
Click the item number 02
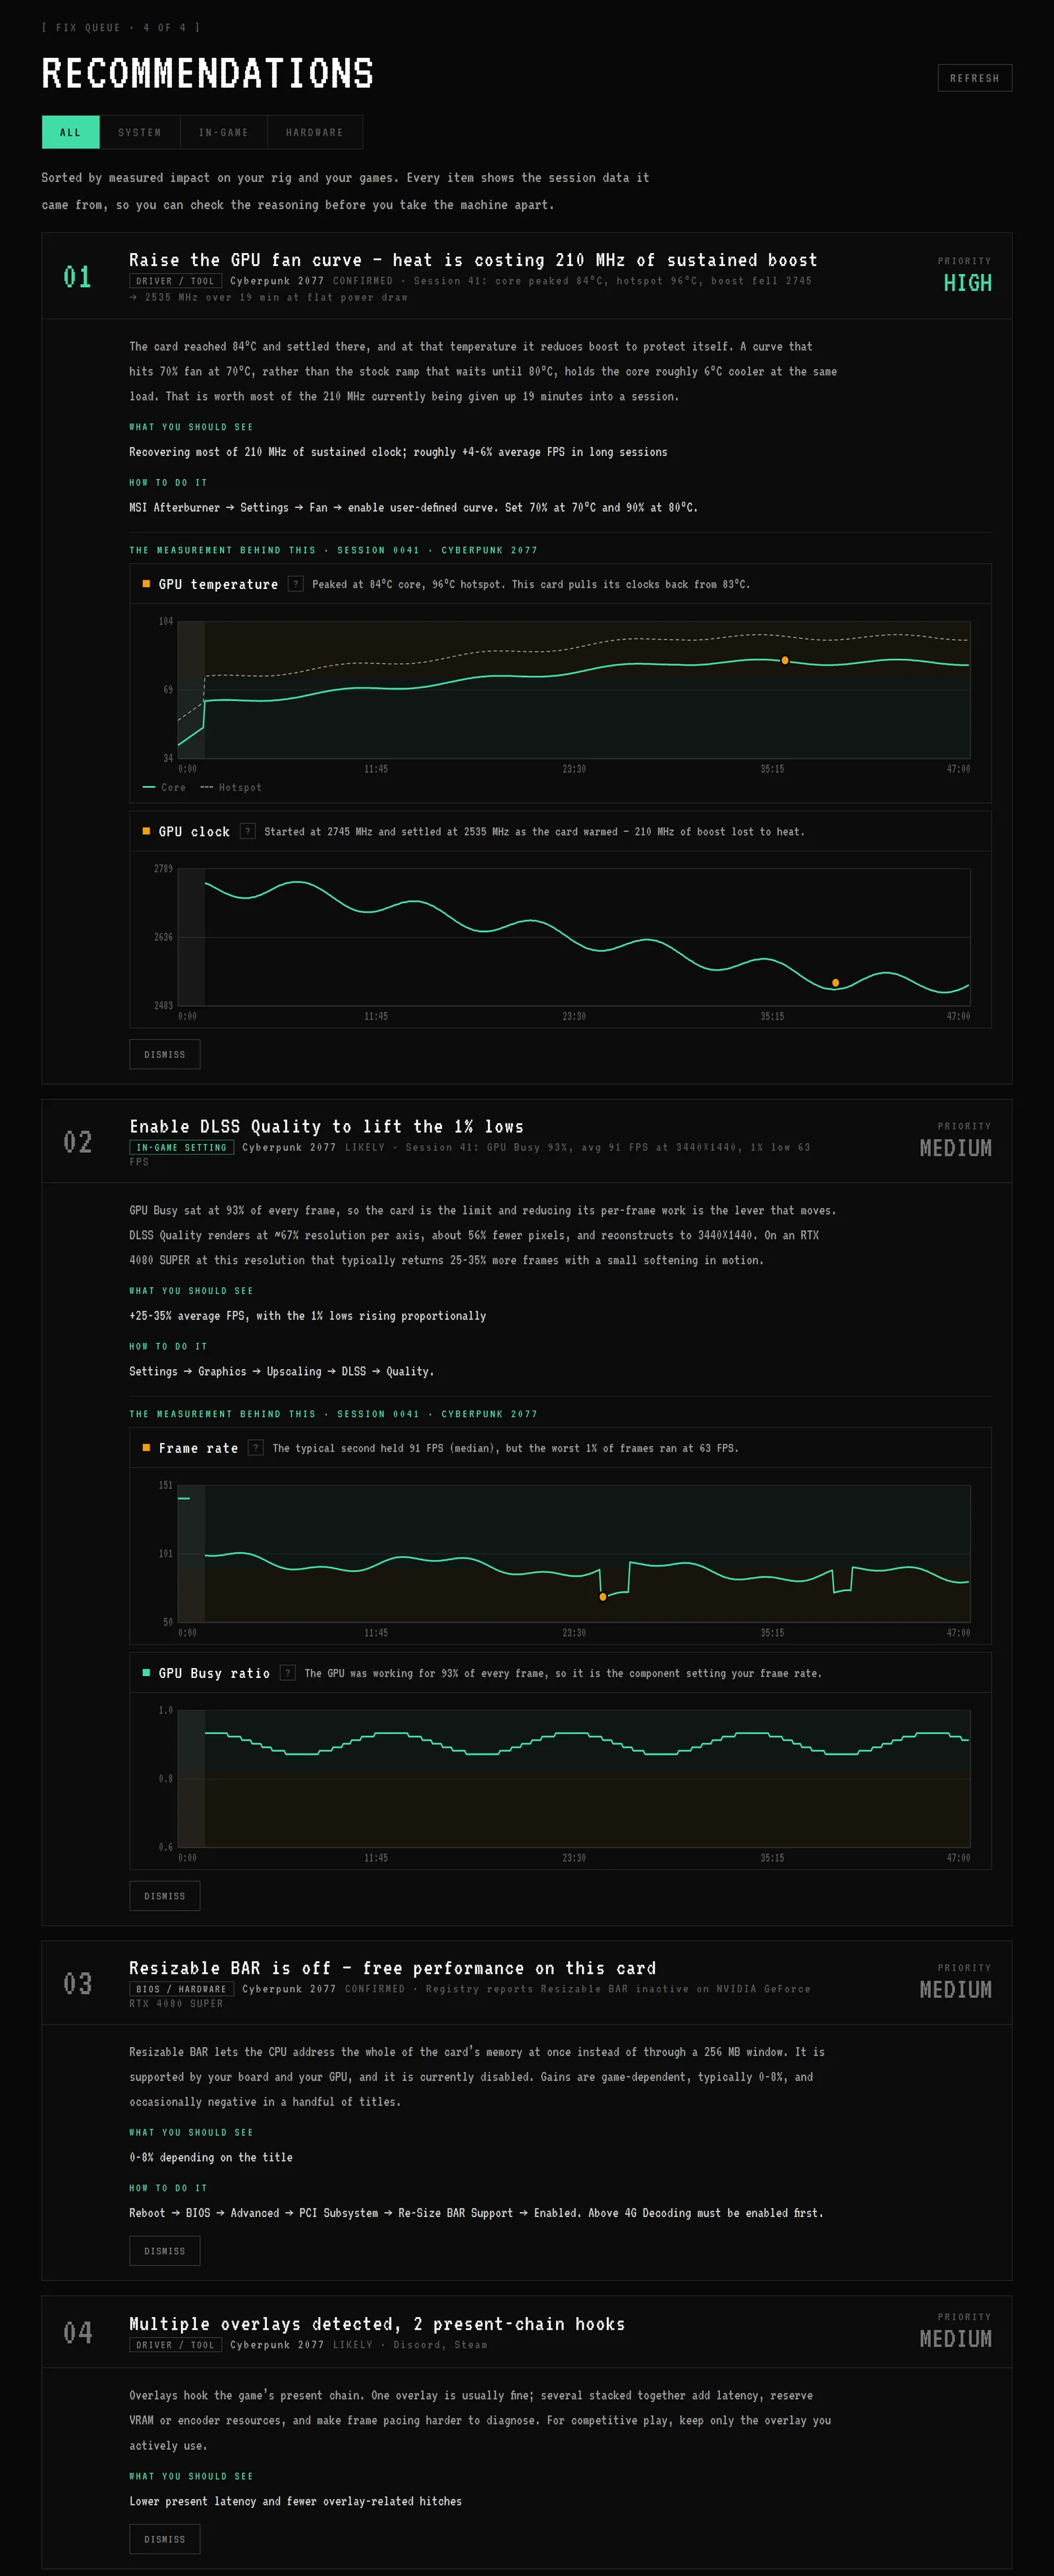[x=77, y=1142]
